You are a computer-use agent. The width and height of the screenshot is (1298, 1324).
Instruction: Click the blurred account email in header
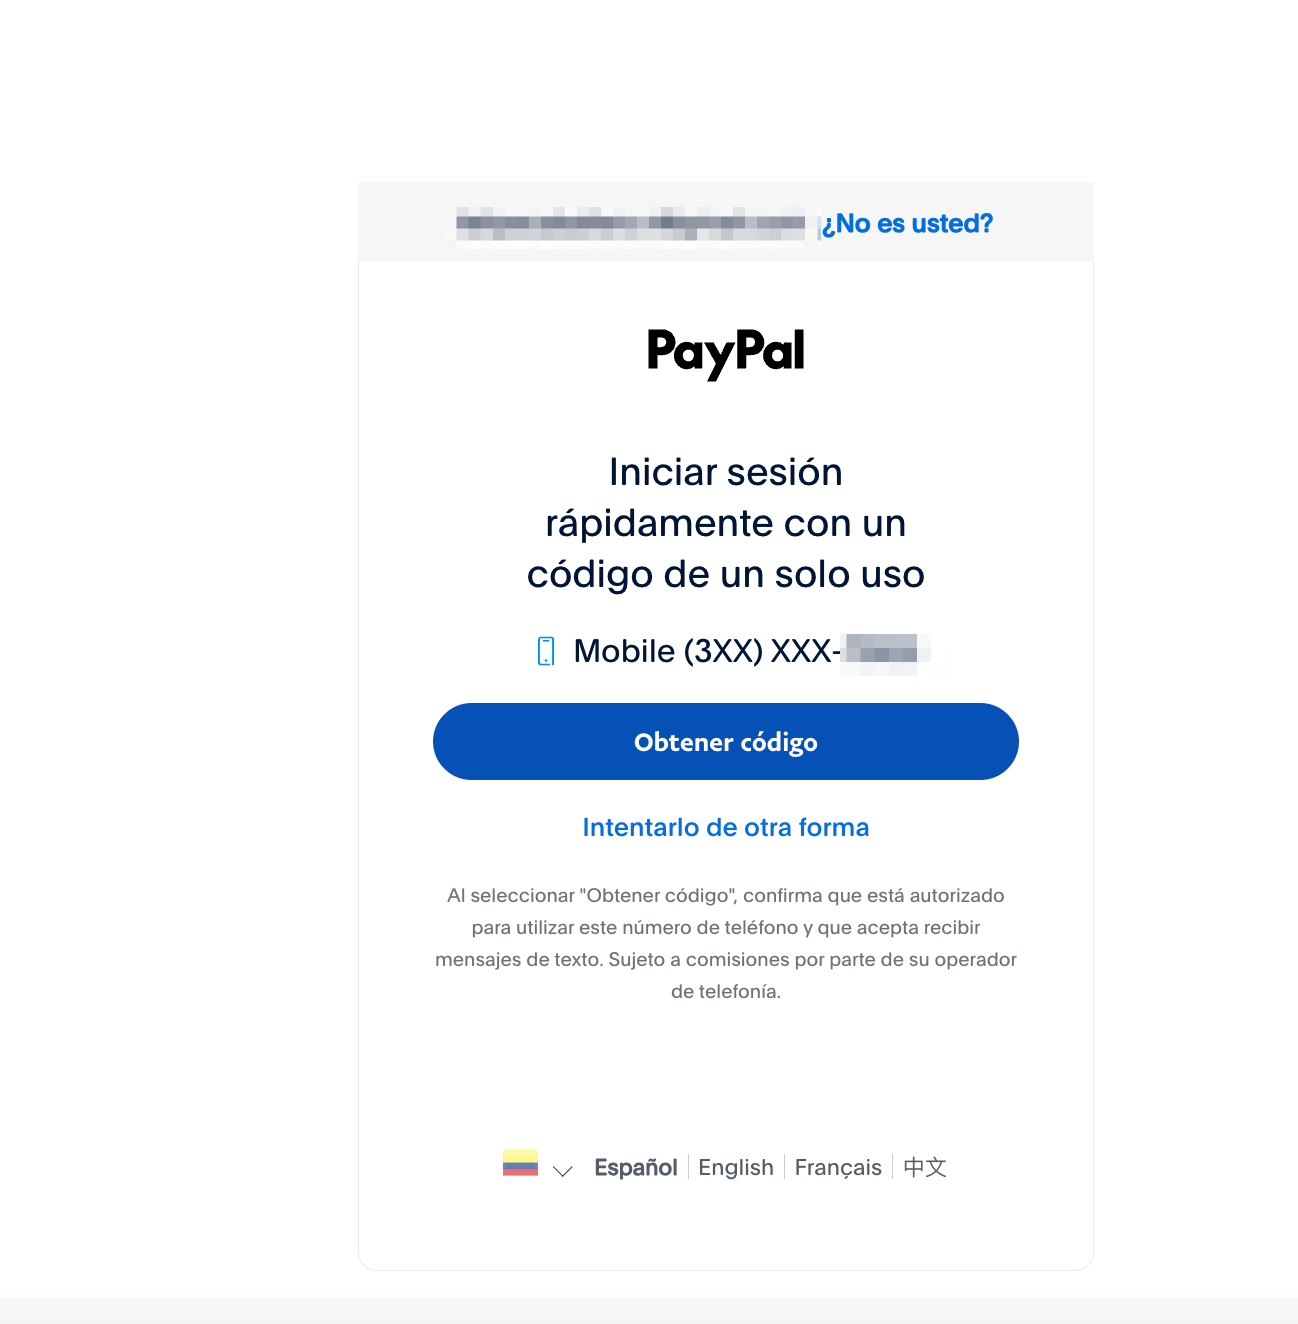pos(630,224)
